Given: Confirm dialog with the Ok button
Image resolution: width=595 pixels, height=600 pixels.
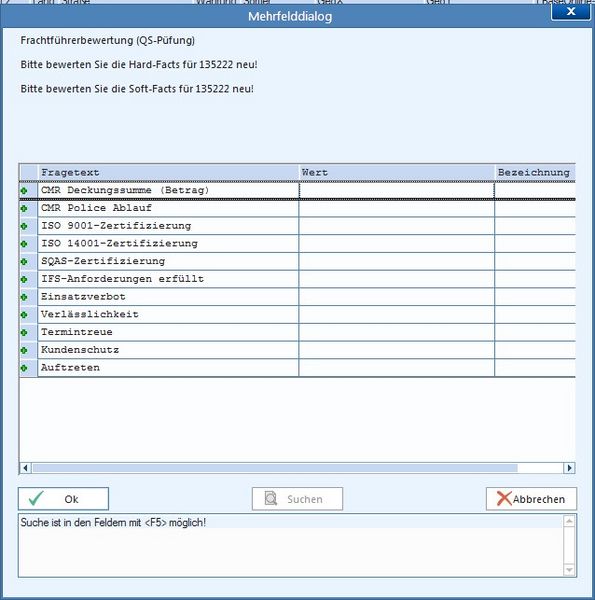Looking at the screenshot, I should (64, 499).
